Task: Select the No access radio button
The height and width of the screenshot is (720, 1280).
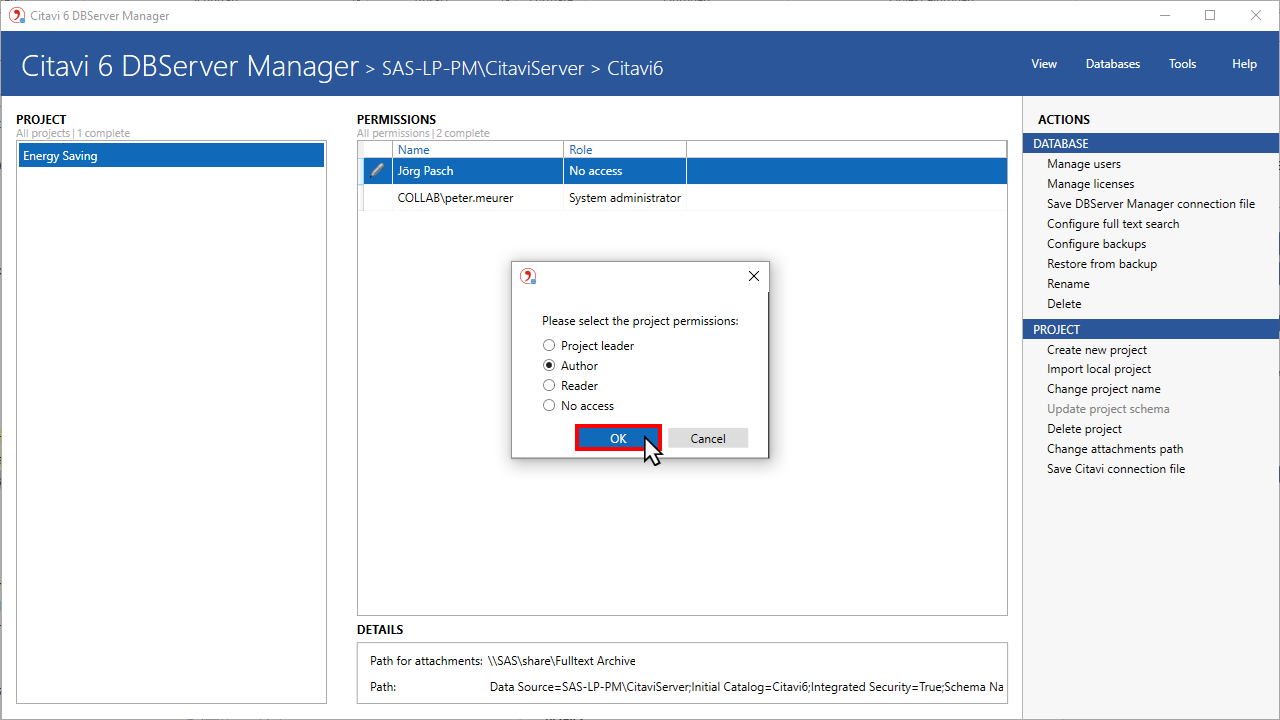Action: point(549,406)
